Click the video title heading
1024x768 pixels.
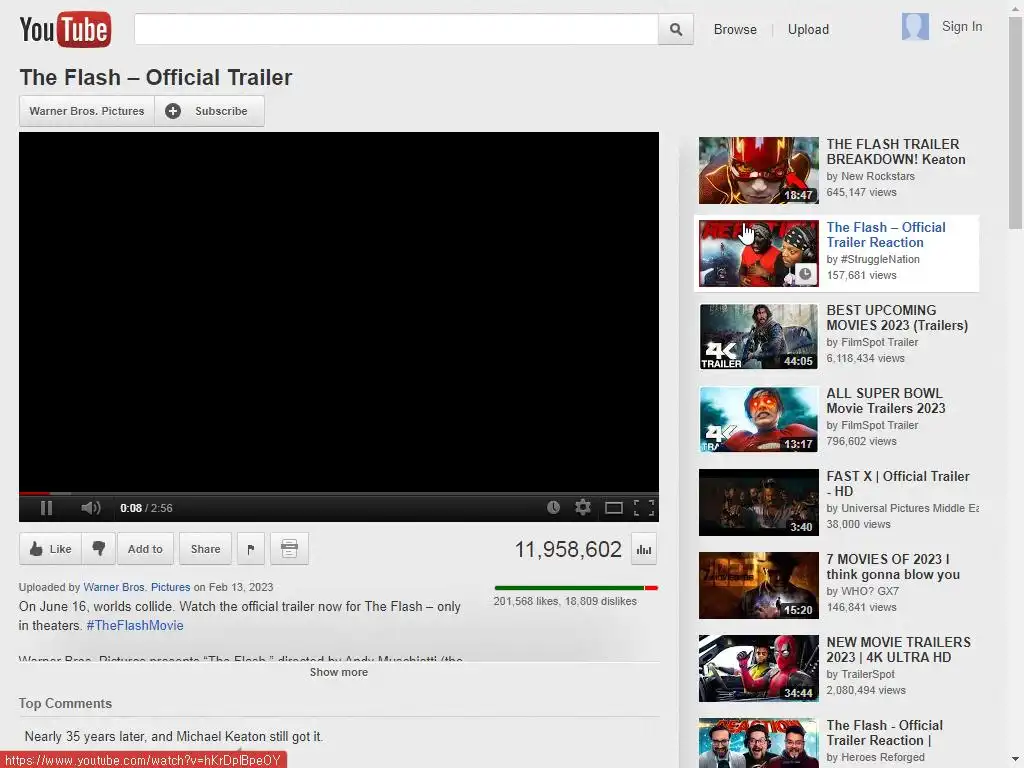pos(156,77)
